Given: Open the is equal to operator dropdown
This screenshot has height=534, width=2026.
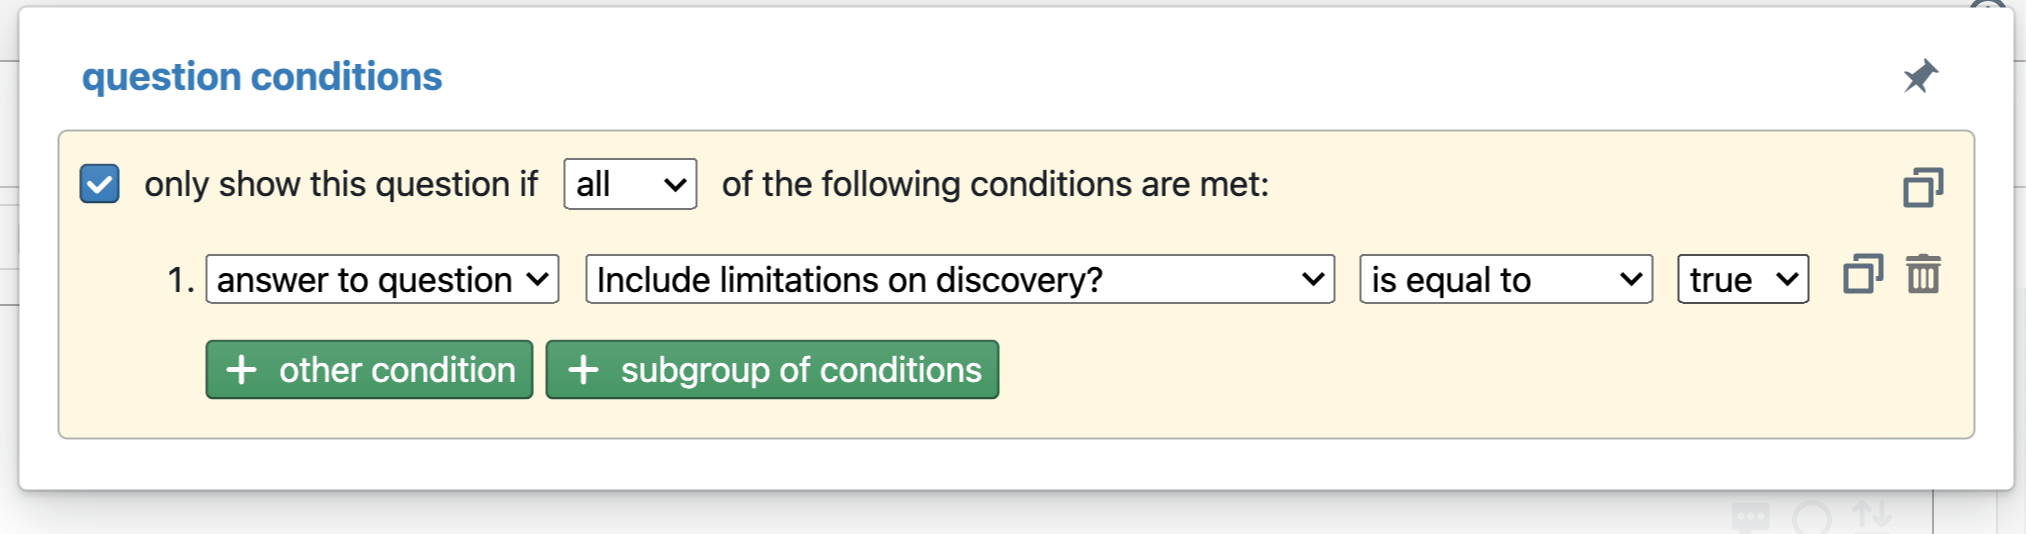Looking at the screenshot, I should (x=1506, y=279).
